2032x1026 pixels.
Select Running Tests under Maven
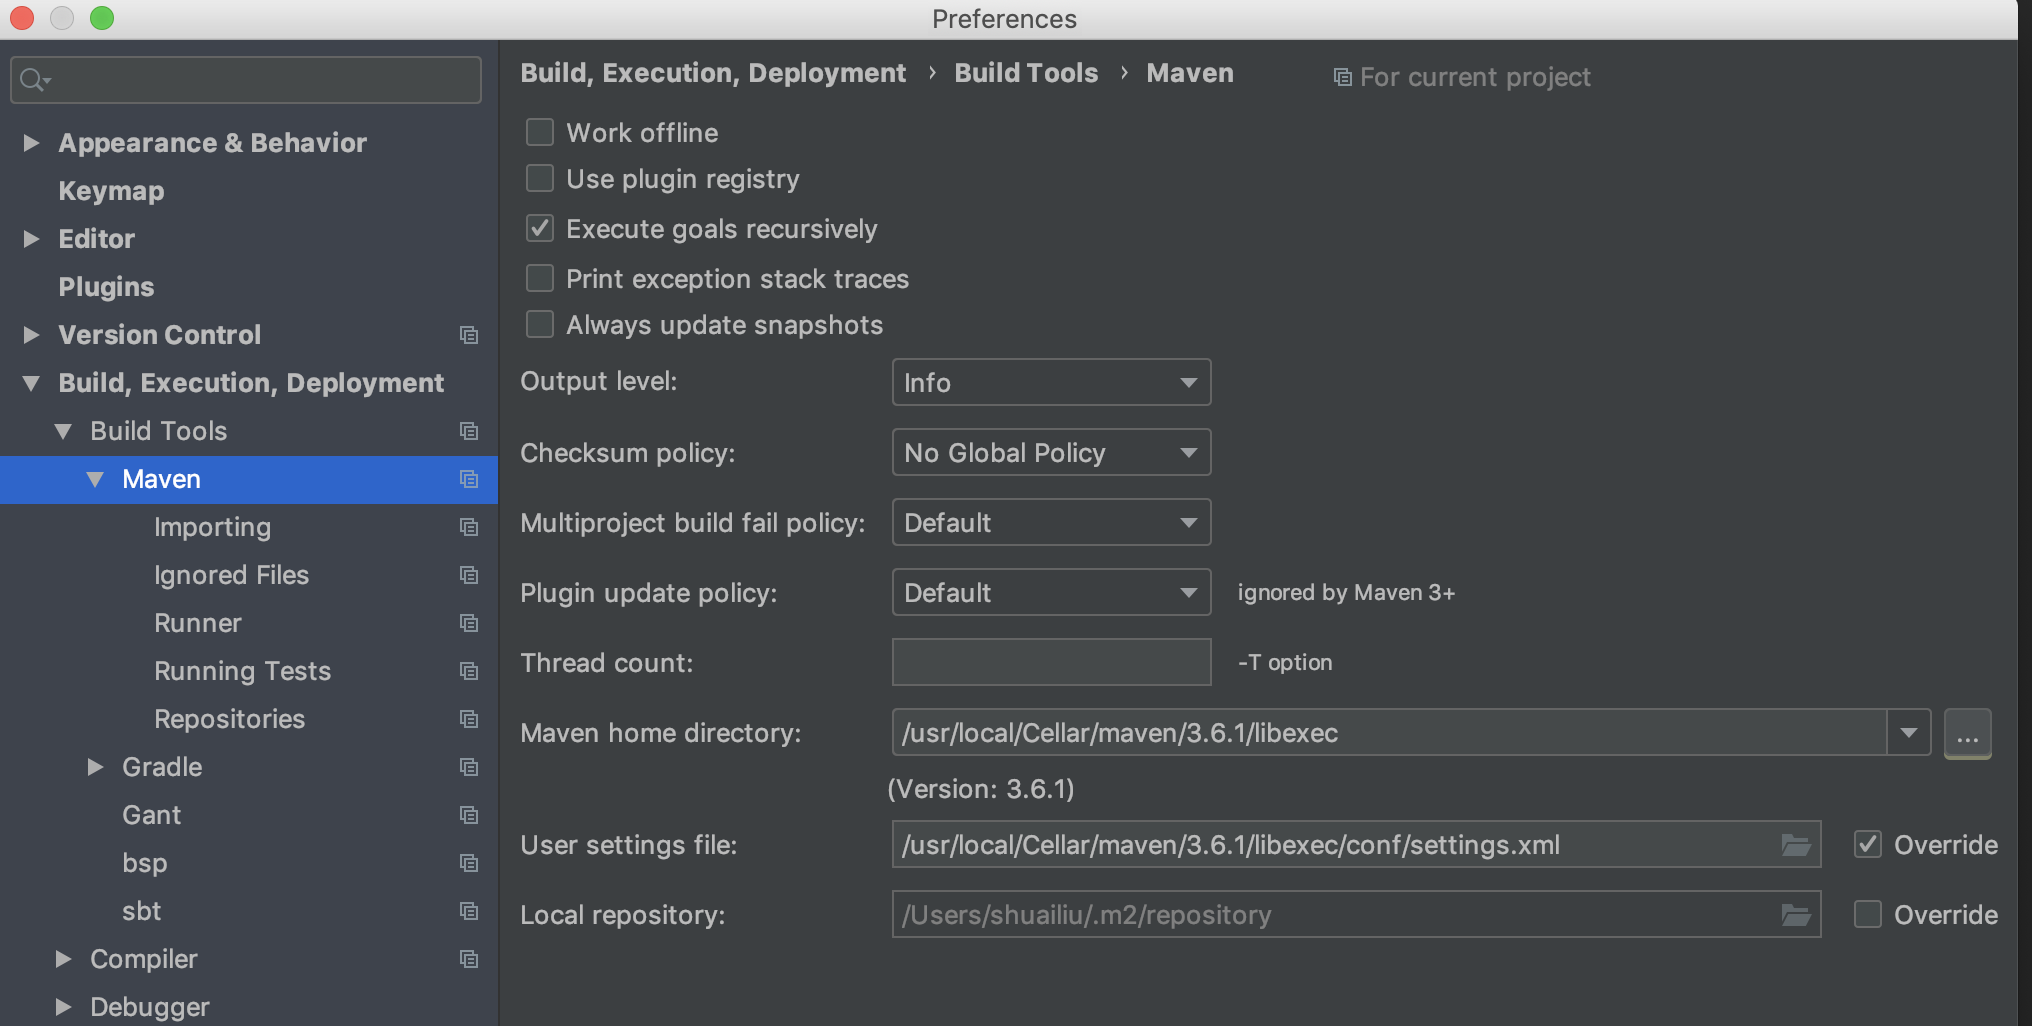[x=242, y=671]
